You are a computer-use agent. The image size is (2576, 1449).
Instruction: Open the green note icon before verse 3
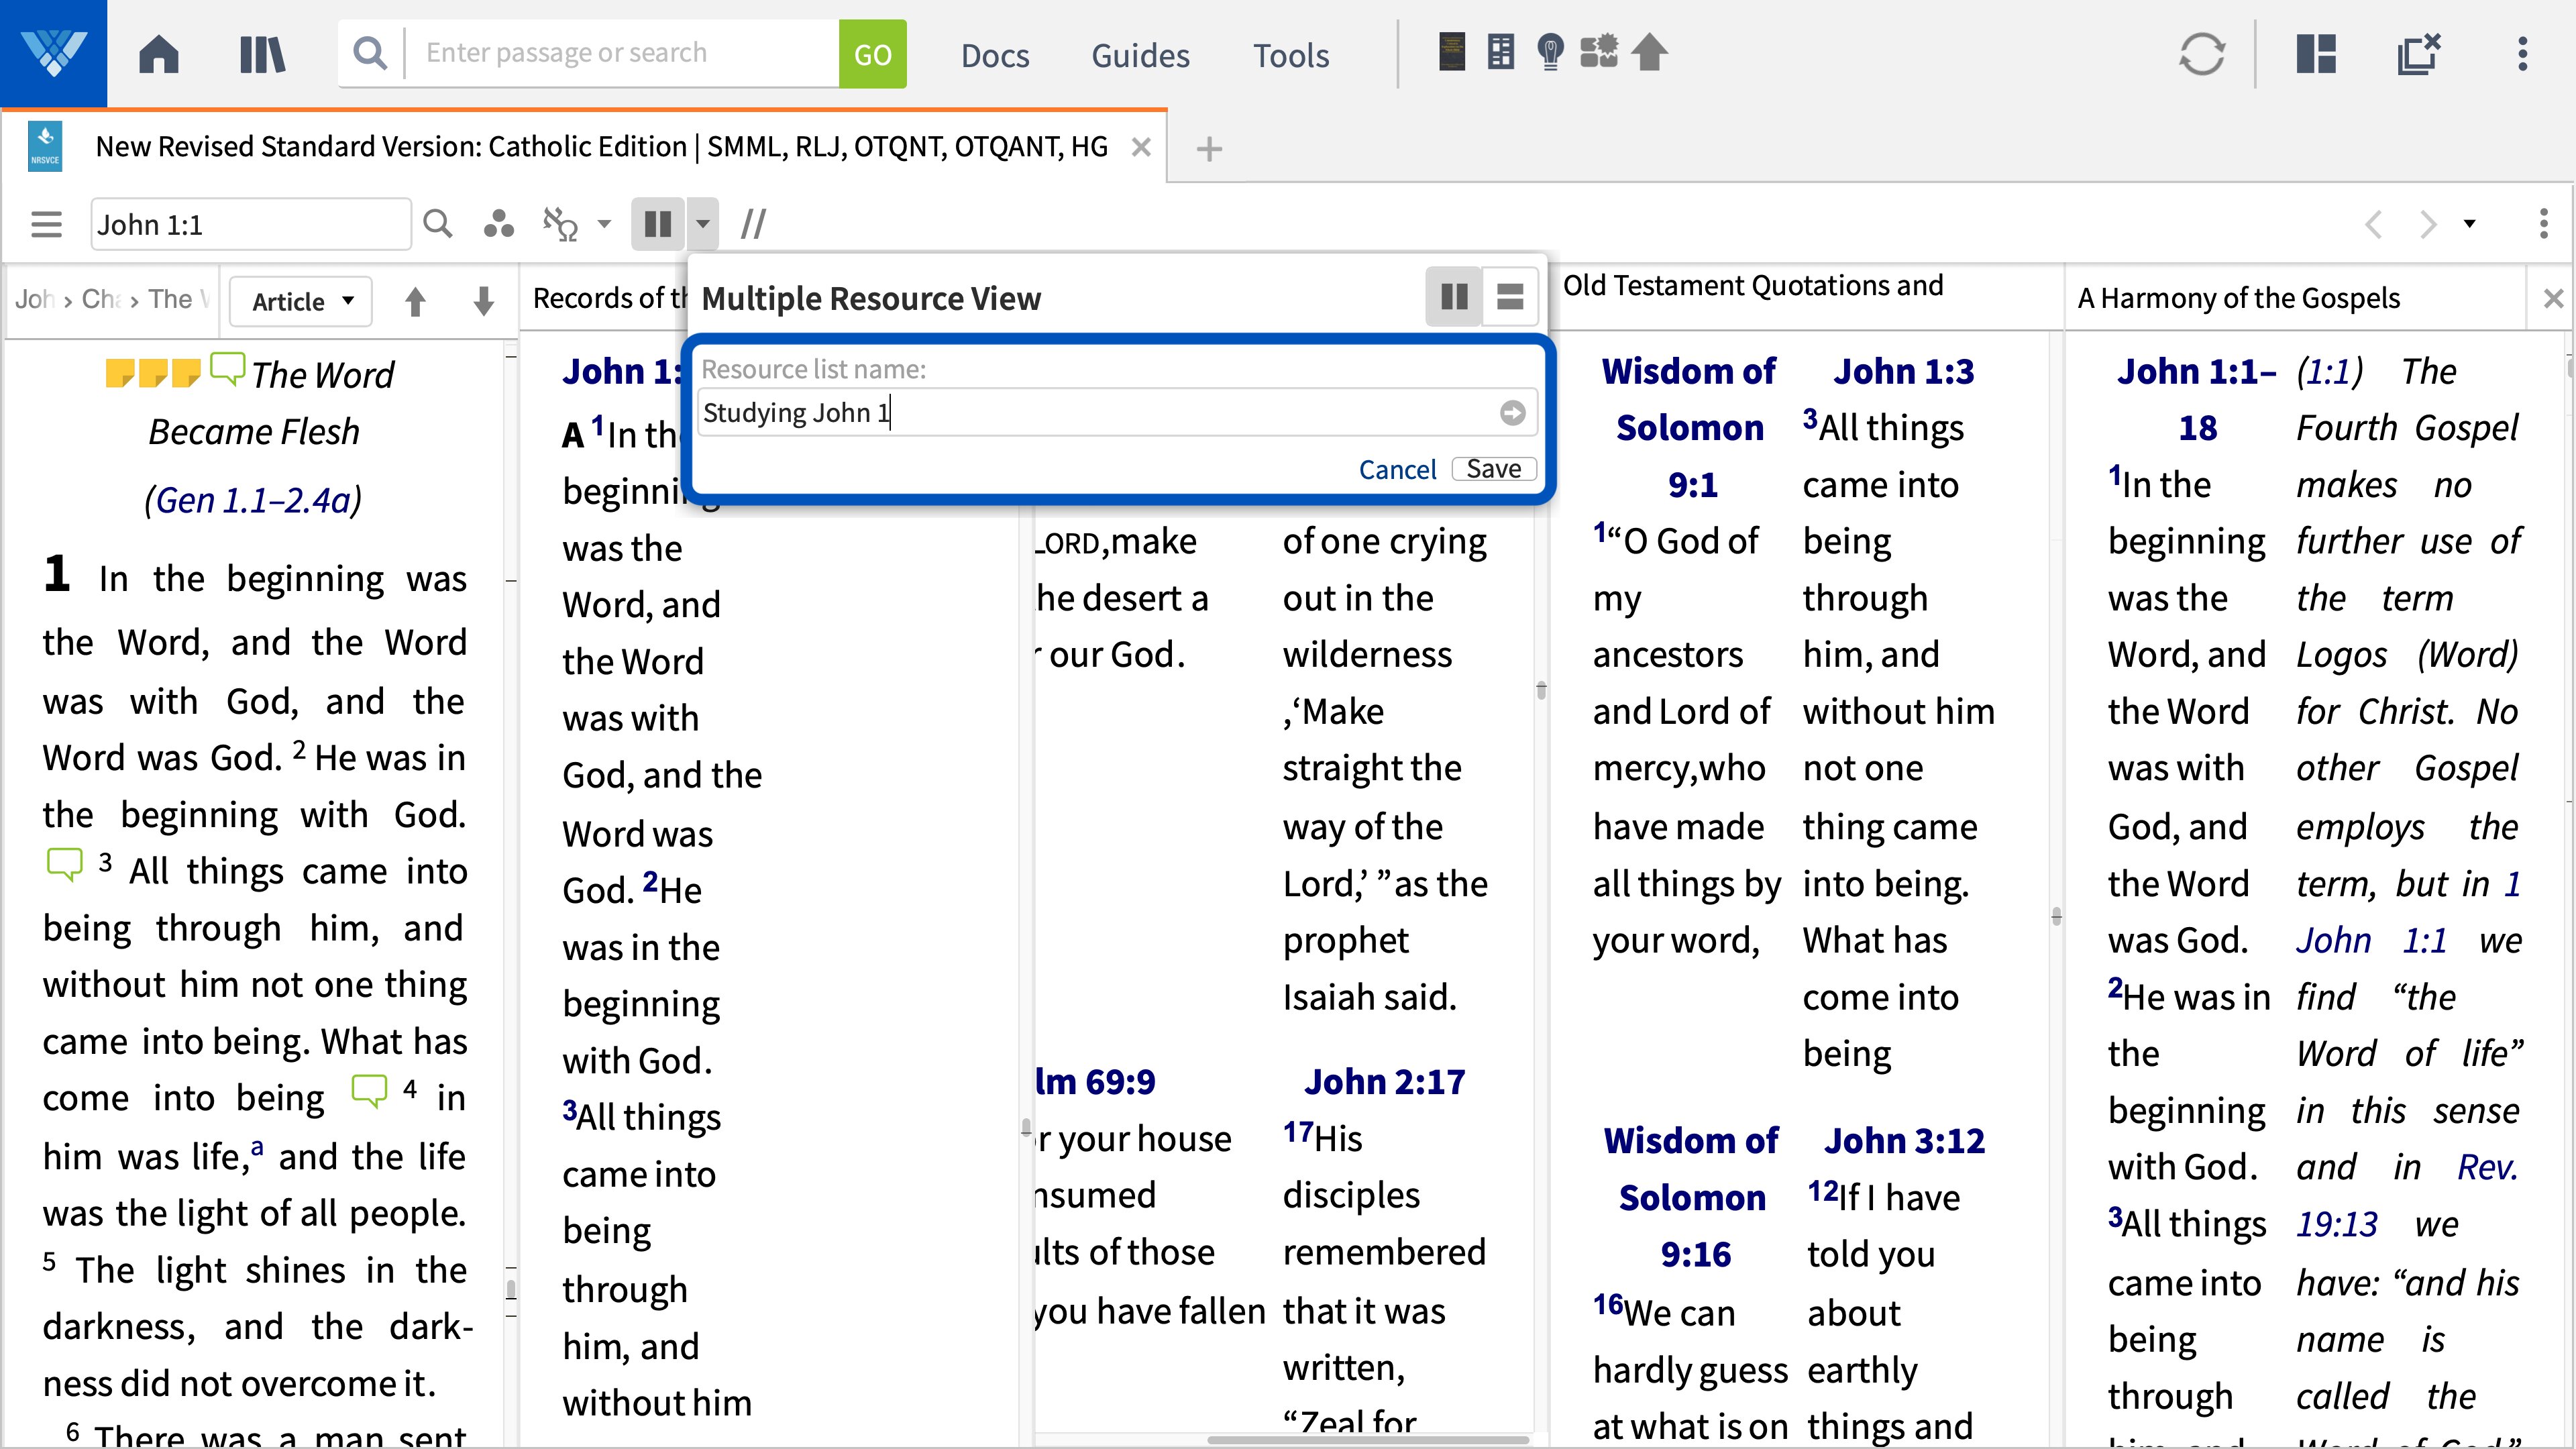[x=65, y=864]
